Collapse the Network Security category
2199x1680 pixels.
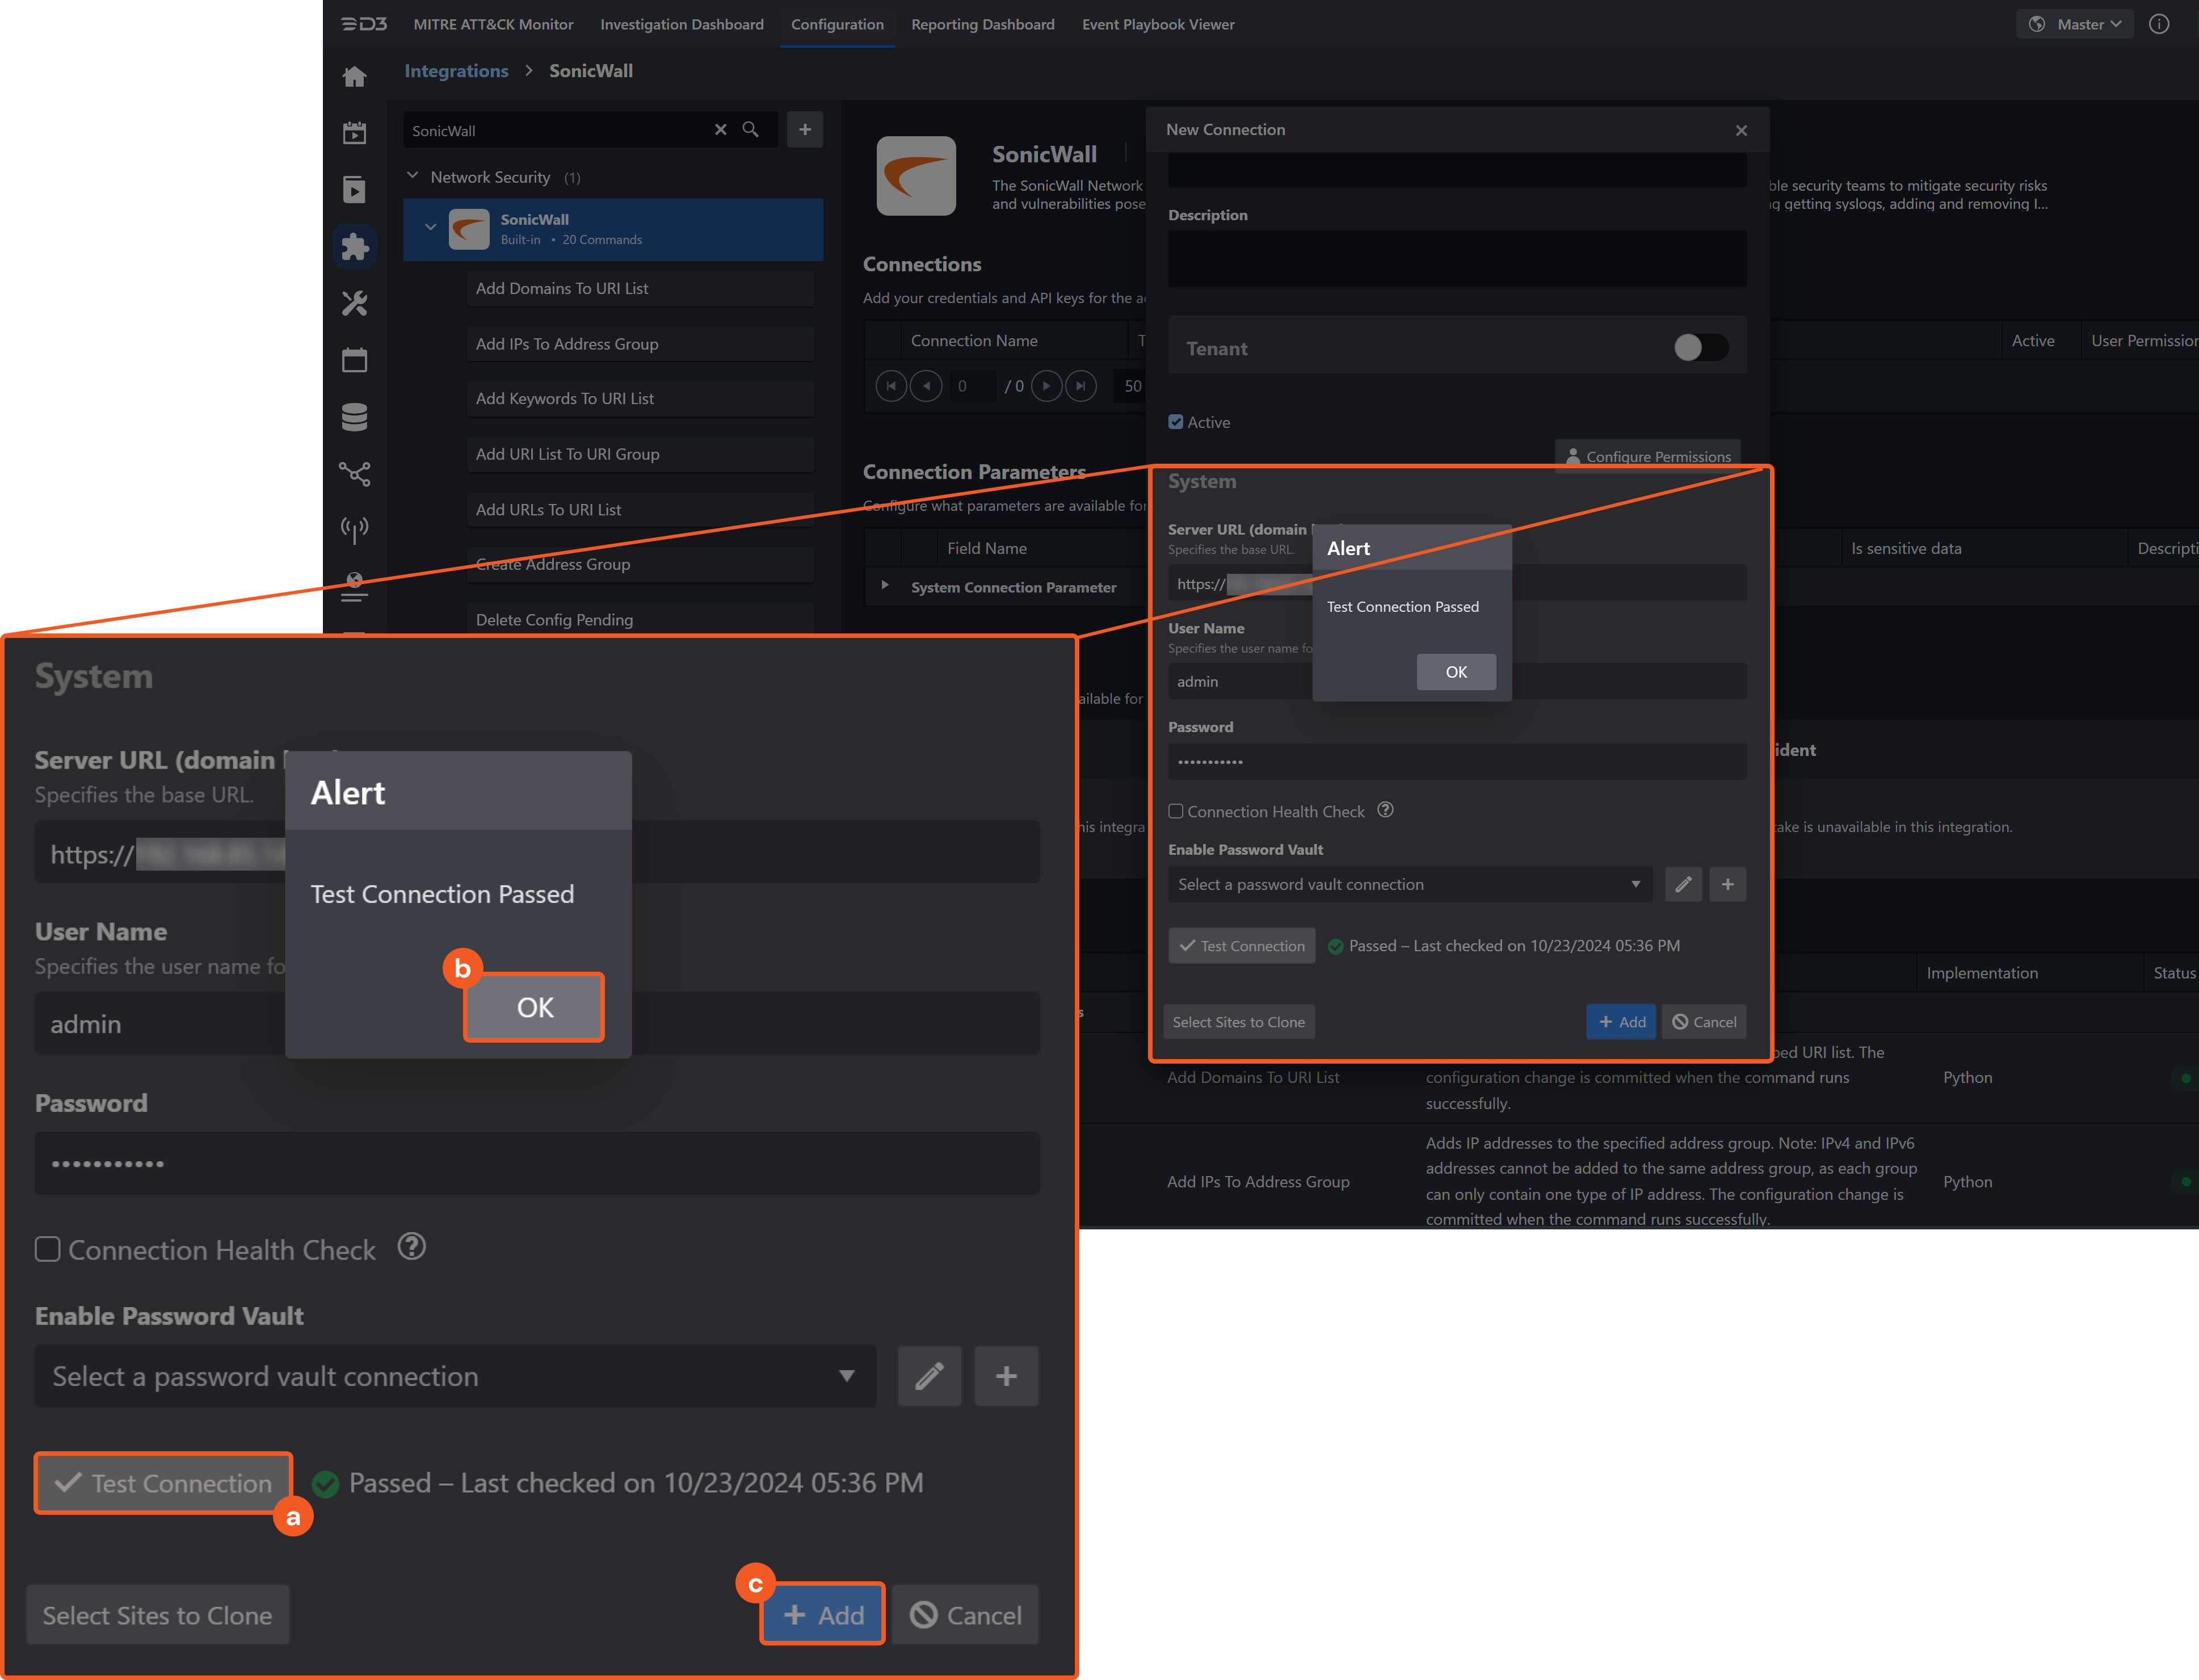[x=413, y=176]
